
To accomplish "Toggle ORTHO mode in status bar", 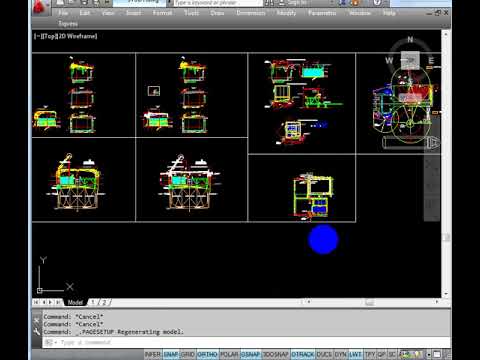I will pyautogui.click(x=207, y=354).
